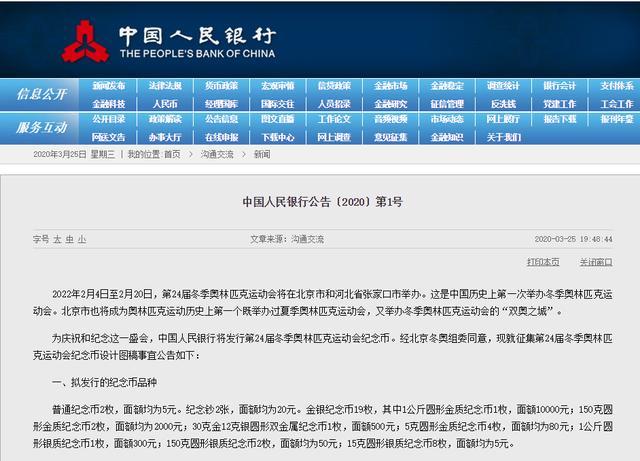Open the 金融知识 menu item
The width and height of the screenshot is (640, 461).
(x=447, y=137)
